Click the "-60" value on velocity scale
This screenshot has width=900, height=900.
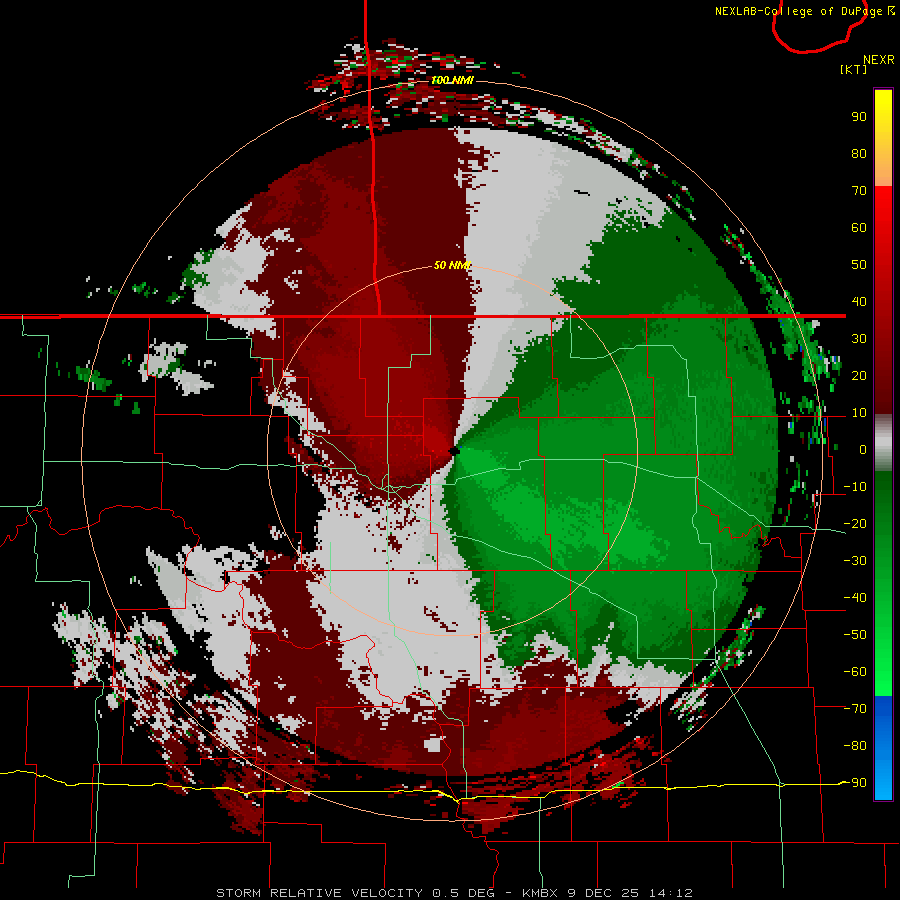click(x=855, y=672)
